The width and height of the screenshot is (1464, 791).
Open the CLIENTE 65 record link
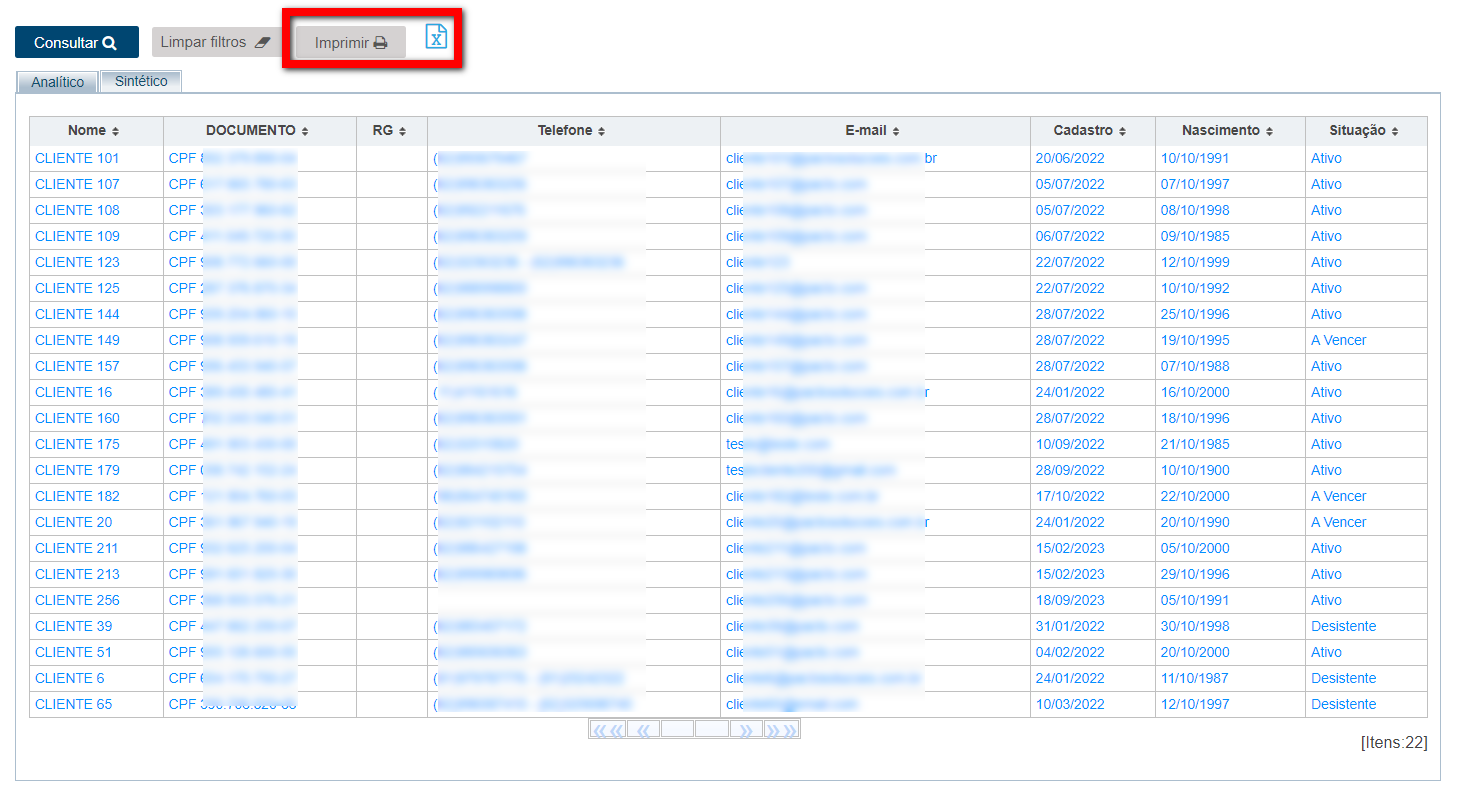(73, 704)
